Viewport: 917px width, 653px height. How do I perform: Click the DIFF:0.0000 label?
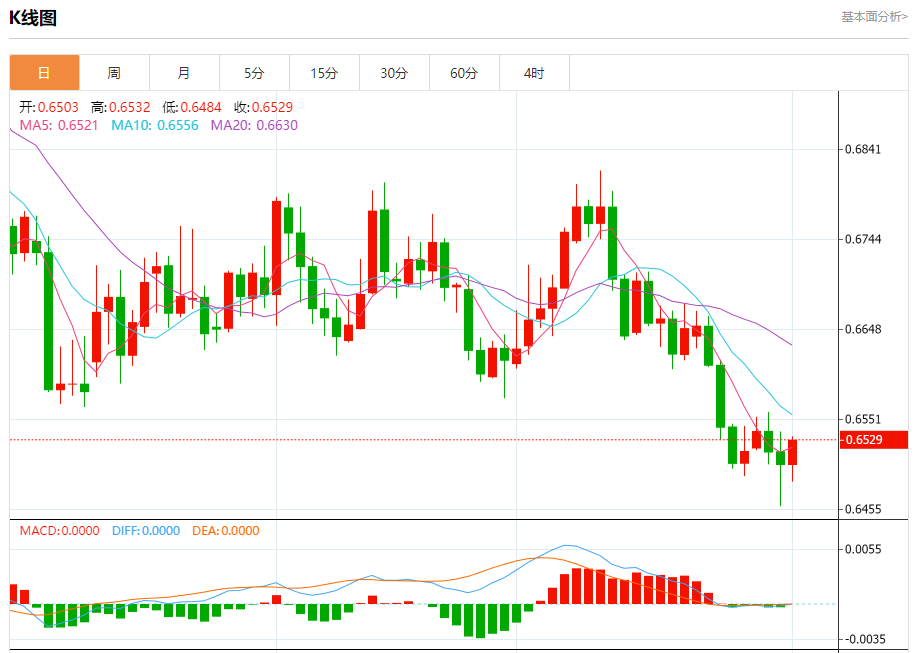pyautogui.click(x=146, y=531)
